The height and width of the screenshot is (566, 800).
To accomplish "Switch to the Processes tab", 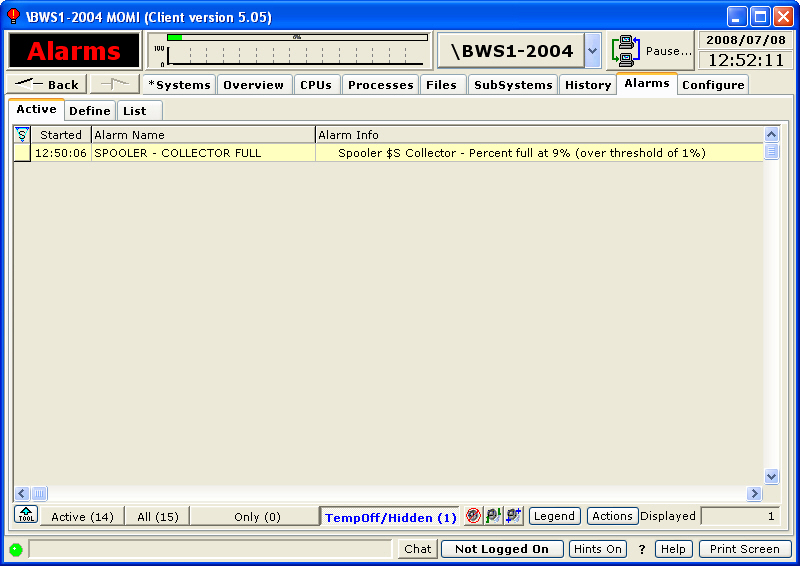I will tap(380, 85).
